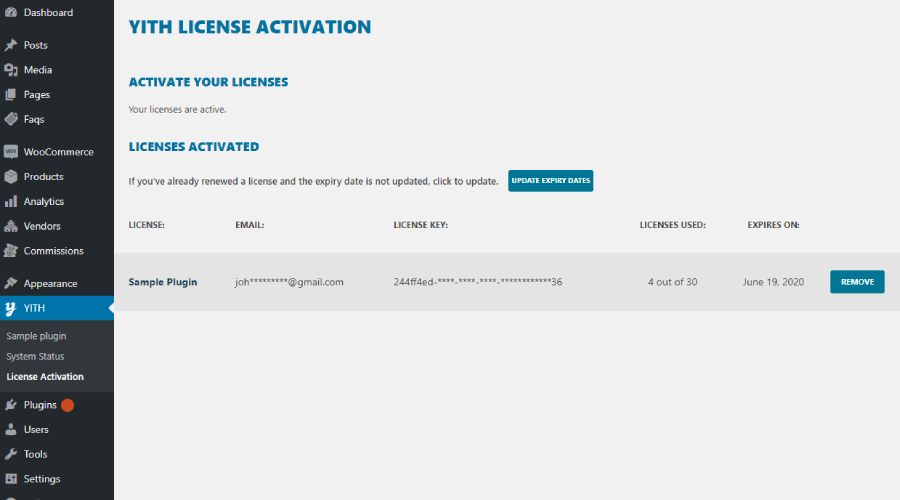Screen dimensions: 900x500
Task: Open the Sample plugin submenu
Action: [x=36, y=336]
